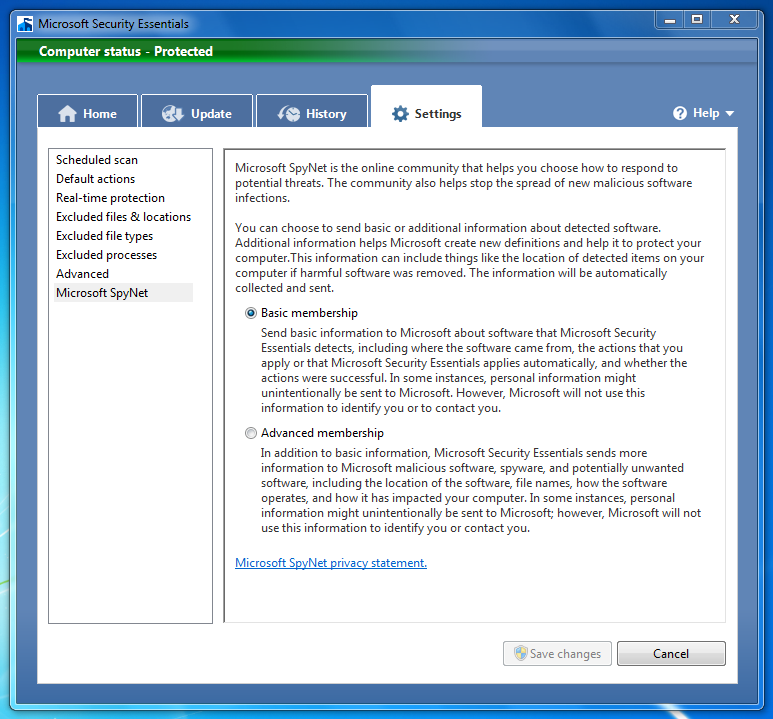Select Real-time protection in the sidebar
Image resolution: width=773 pixels, height=719 pixels.
110,198
